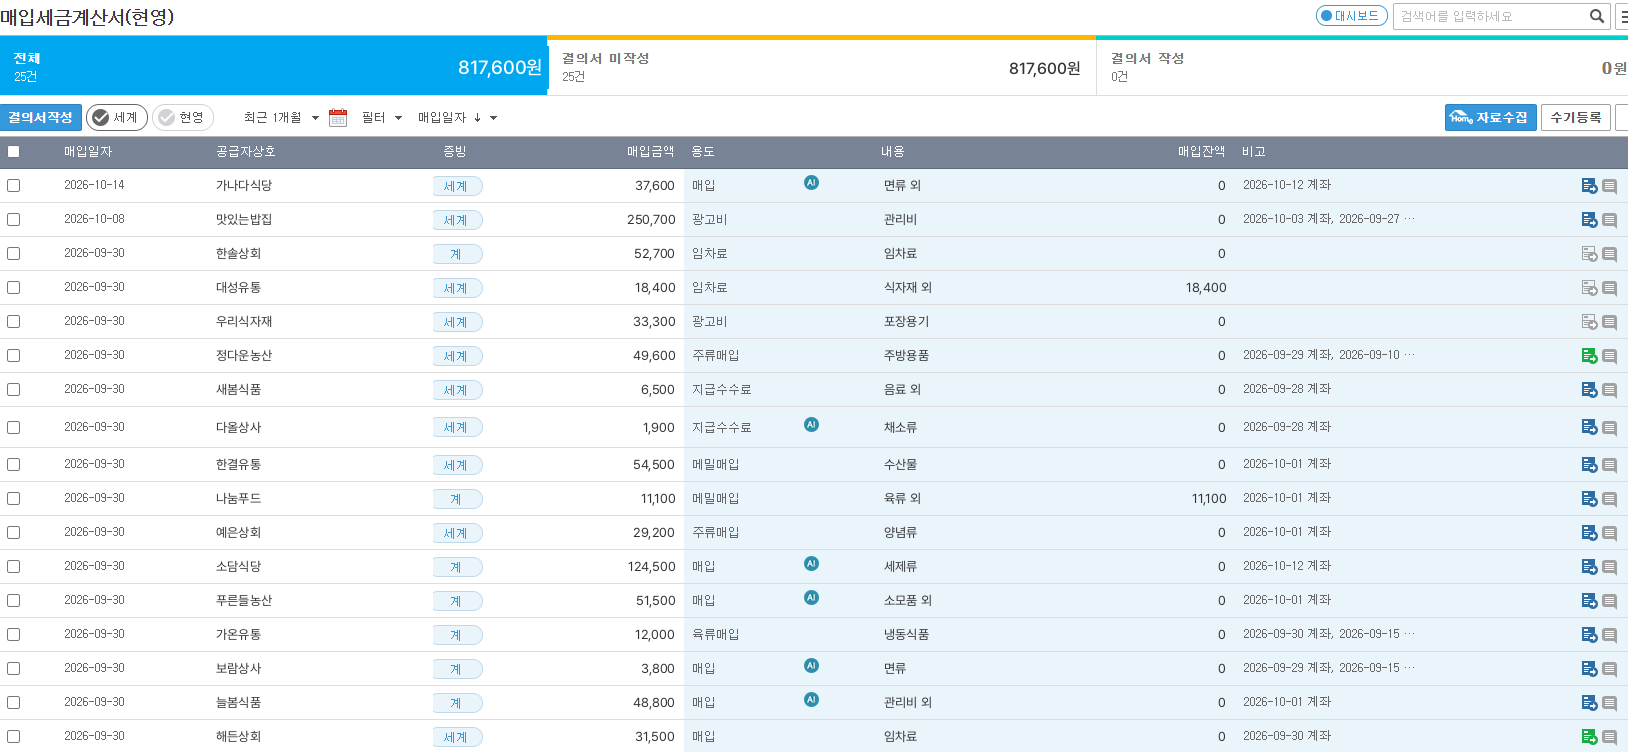Open memo icon for 대성유통 row
1628x752 pixels.
tap(1609, 288)
